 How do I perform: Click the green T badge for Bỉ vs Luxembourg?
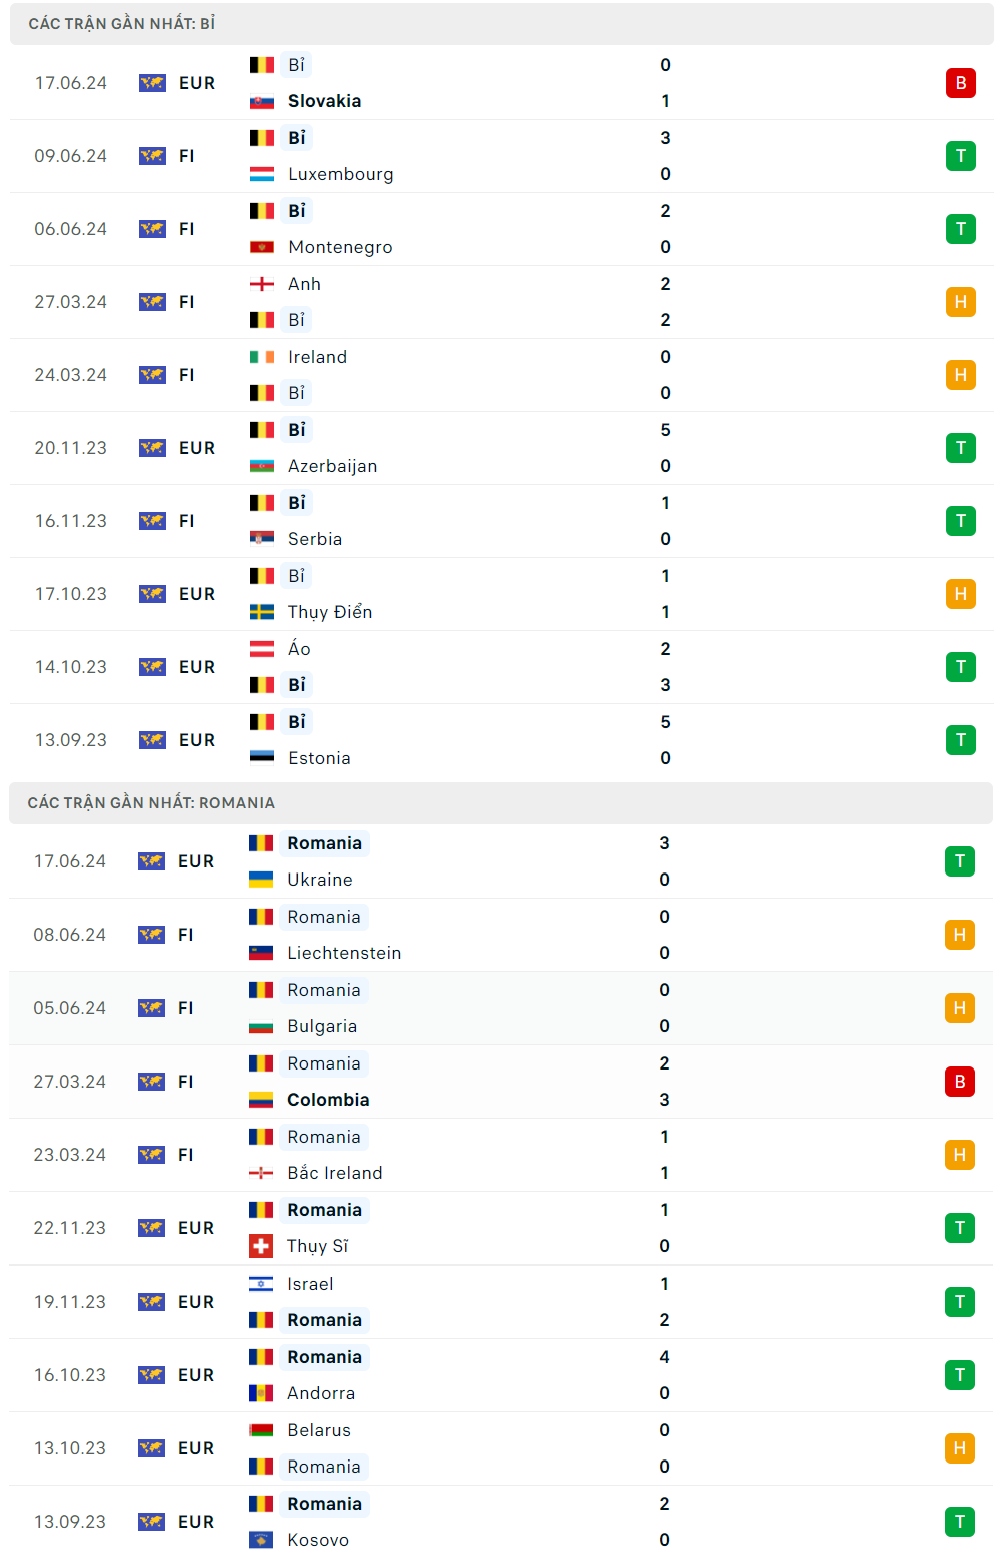[x=960, y=156]
